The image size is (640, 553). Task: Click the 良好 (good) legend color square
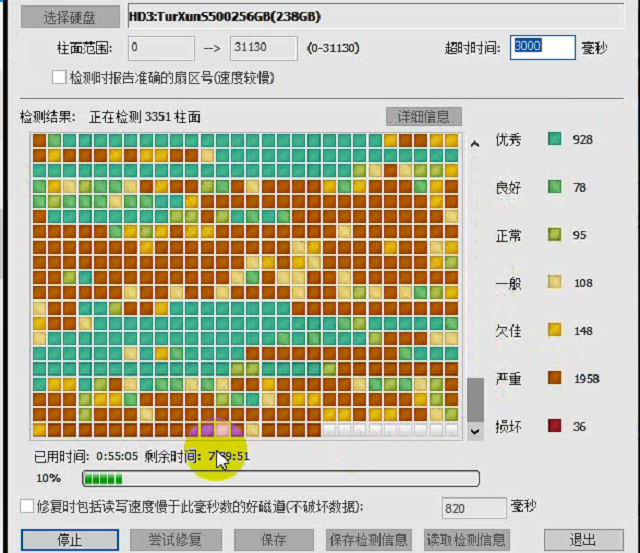(555, 187)
